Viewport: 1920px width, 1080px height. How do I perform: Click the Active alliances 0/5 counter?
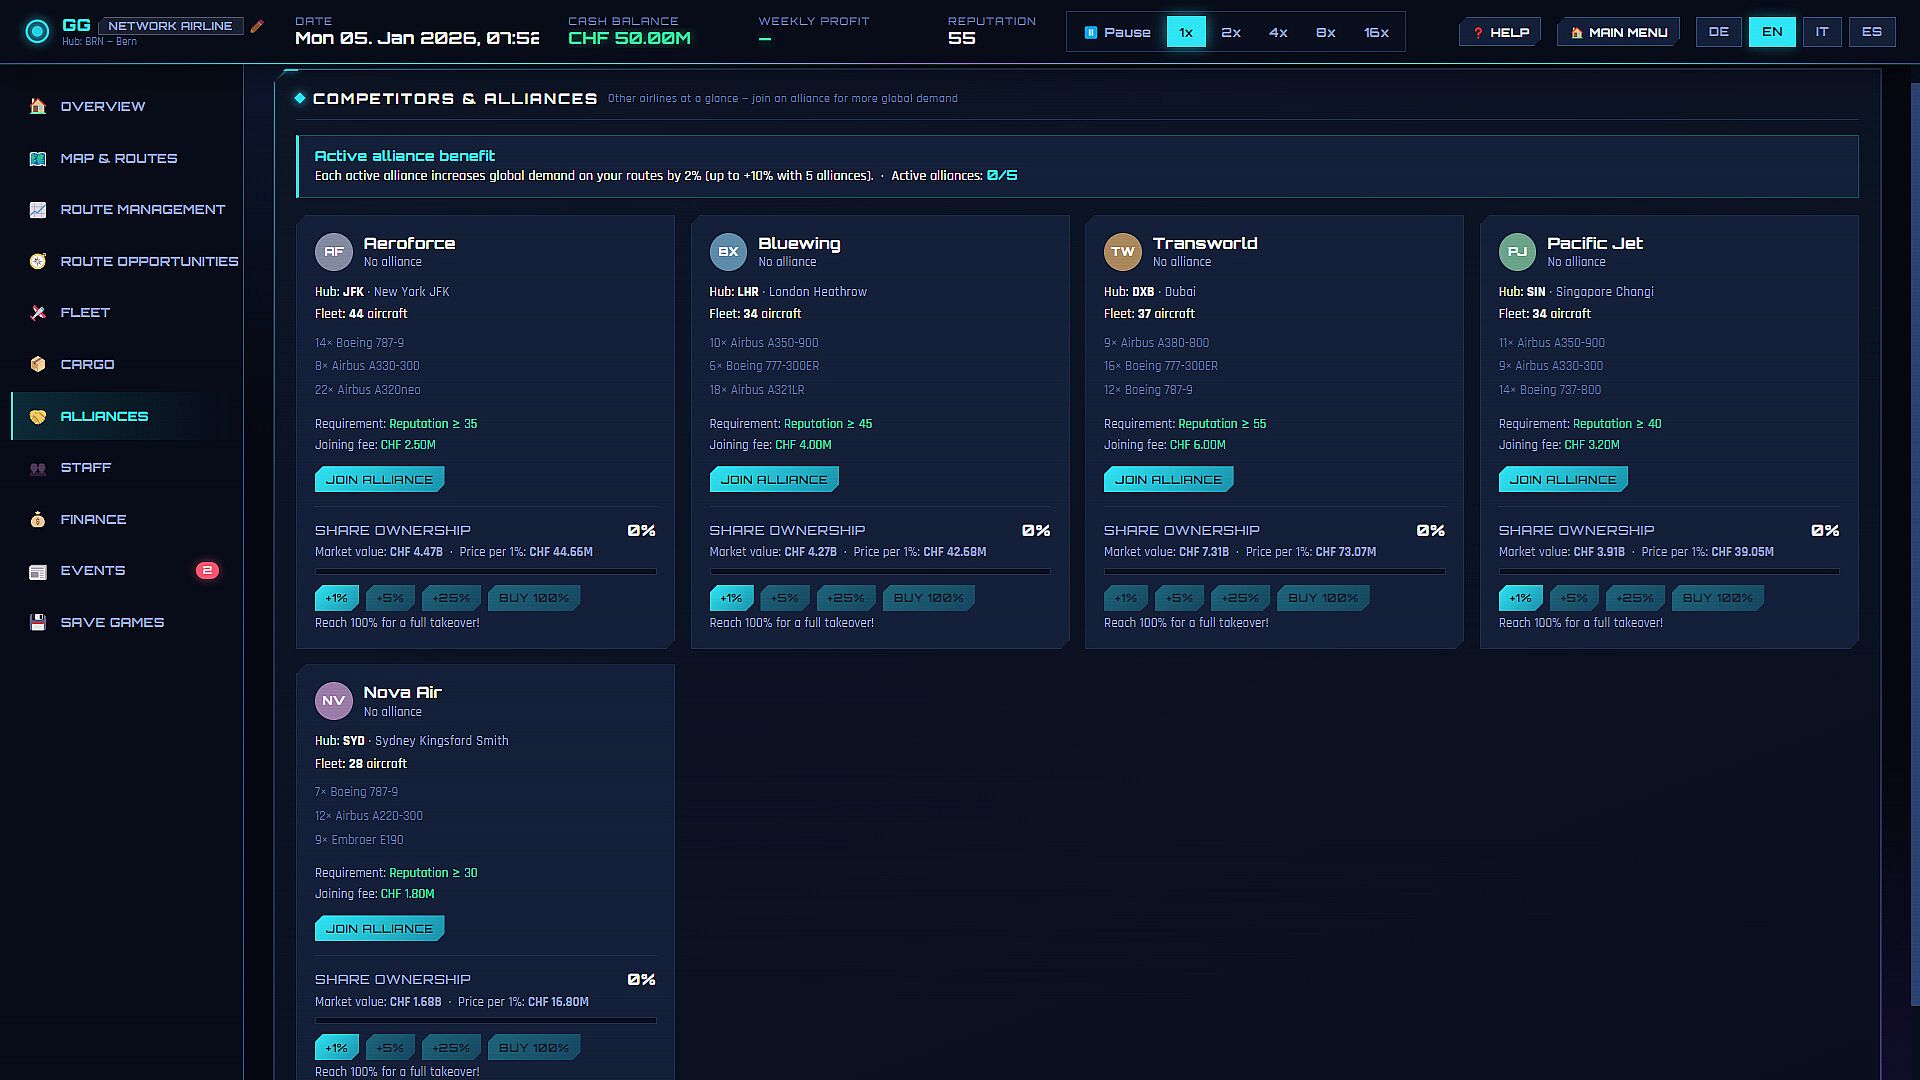[1002, 175]
